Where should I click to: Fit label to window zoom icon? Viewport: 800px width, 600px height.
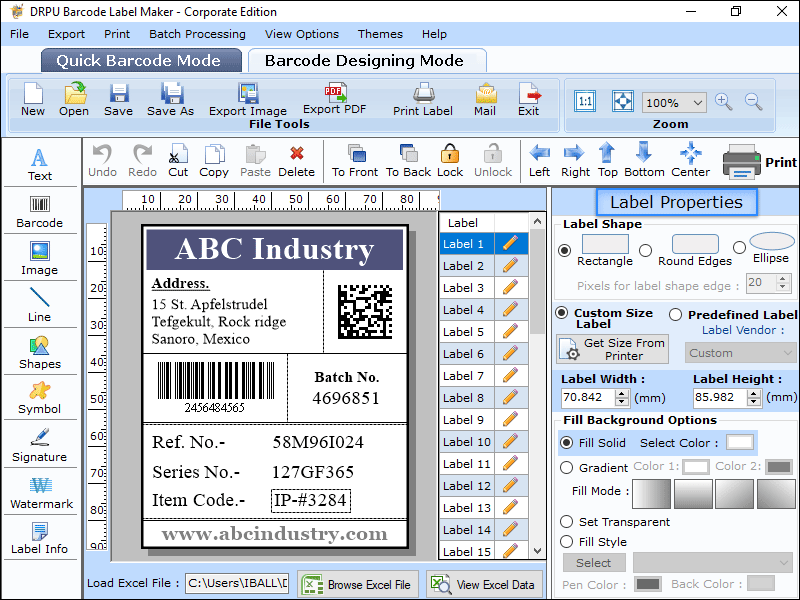click(x=622, y=101)
